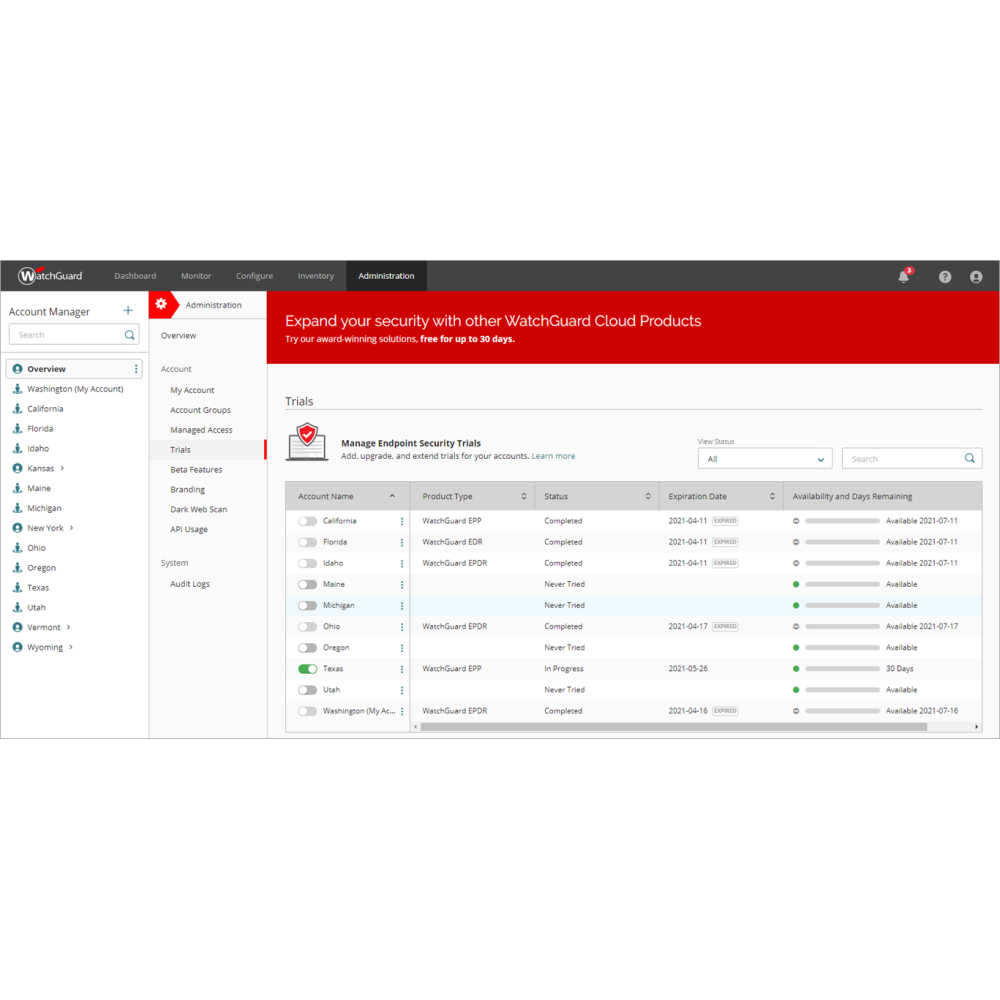Open Dark Web Scan page
Screen dimensions: 1000x1000
click(x=198, y=509)
